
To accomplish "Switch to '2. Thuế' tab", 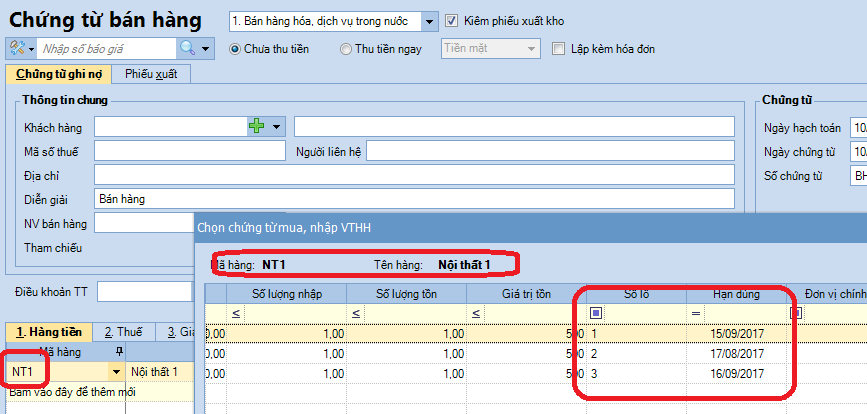I will pyautogui.click(x=123, y=332).
